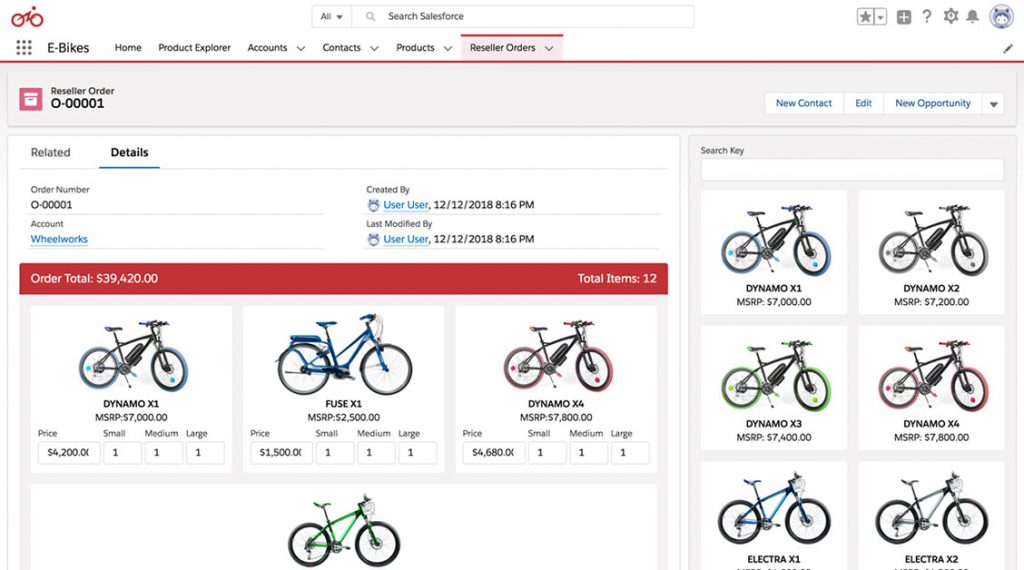Click the DYNAMO X1 order item Small quantity field
The image size is (1024, 570).
tap(122, 452)
